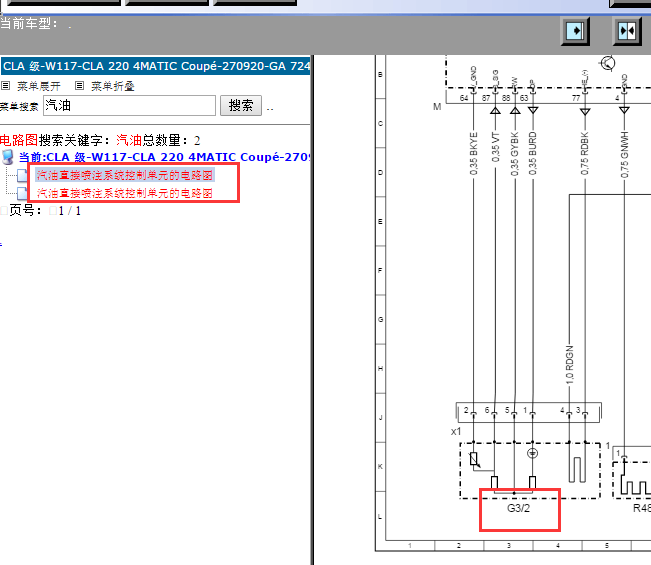
Task: Click the M label next to the control unit
Action: 437,107
